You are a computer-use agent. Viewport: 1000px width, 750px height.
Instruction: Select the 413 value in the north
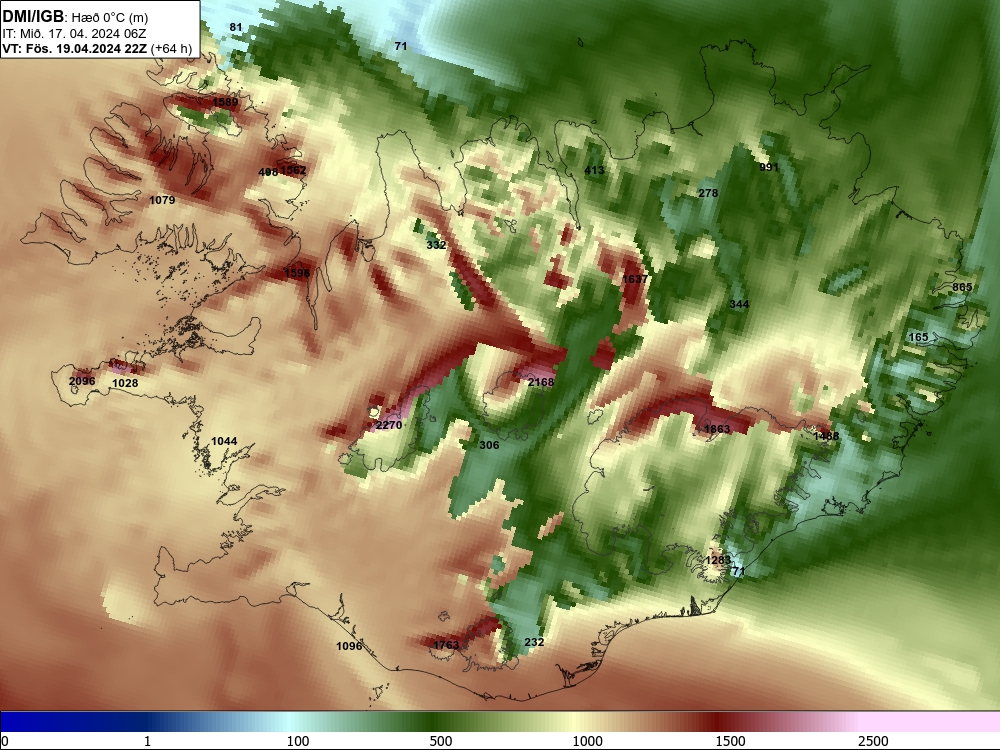click(x=594, y=170)
